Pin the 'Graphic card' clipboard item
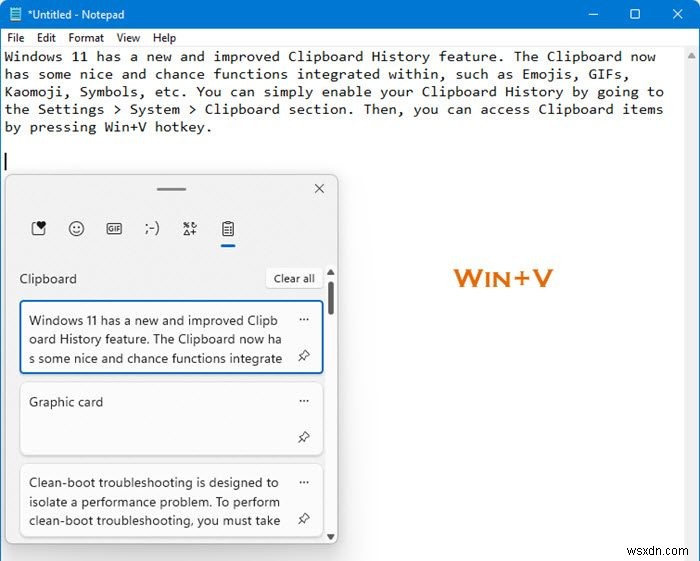The image size is (700, 561). tap(304, 437)
